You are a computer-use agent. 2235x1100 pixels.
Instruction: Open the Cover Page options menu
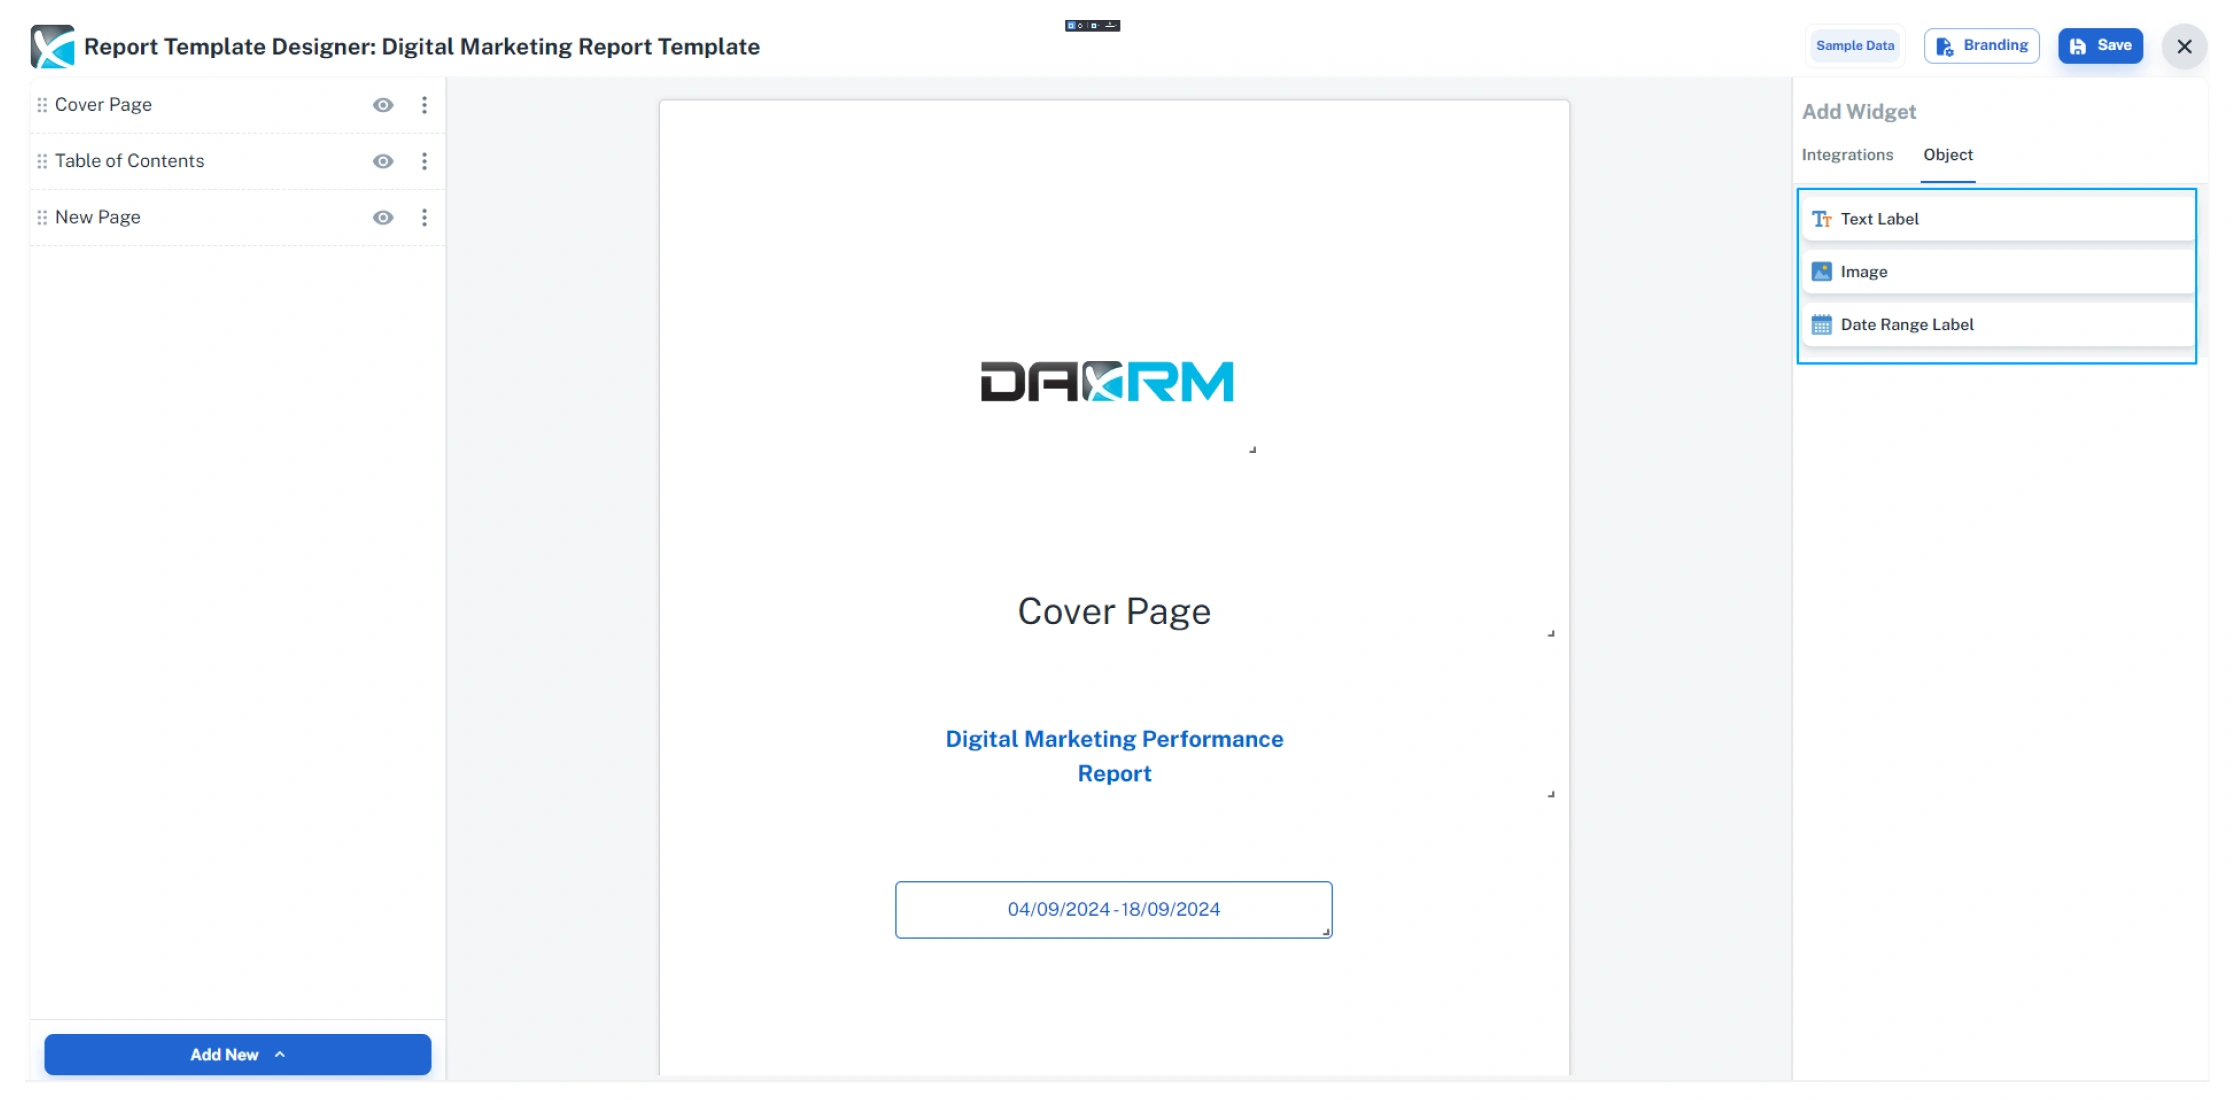pos(424,105)
